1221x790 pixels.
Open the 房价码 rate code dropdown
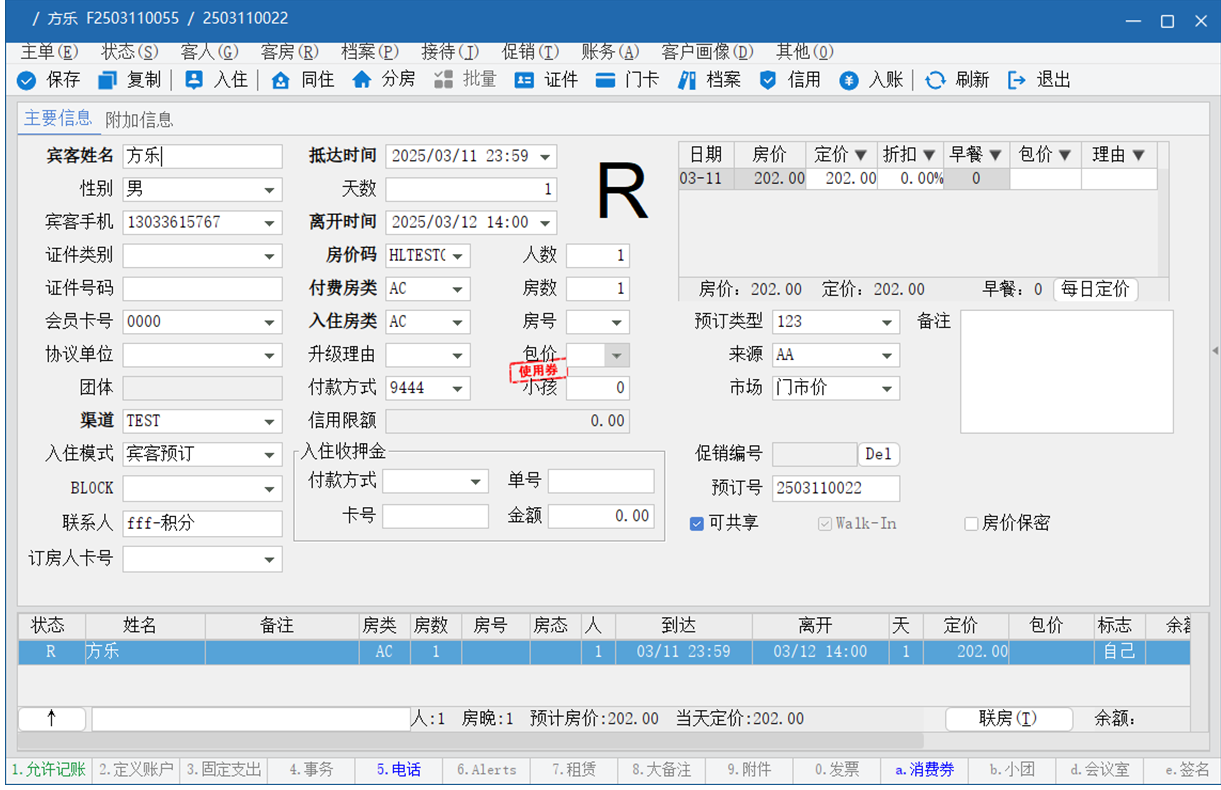pyautogui.click(x=457, y=256)
